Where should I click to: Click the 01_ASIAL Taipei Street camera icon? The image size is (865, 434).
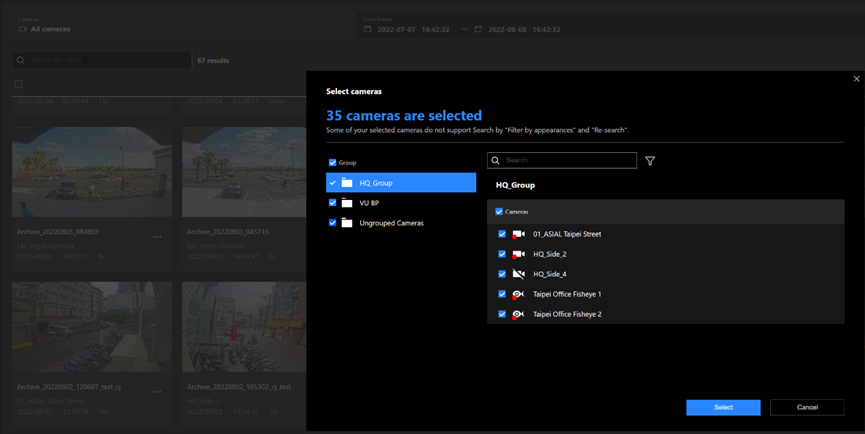pyautogui.click(x=518, y=234)
